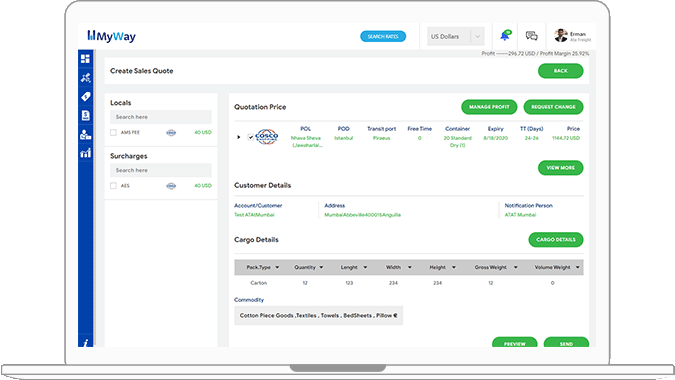Viewport: 675px width, 380px height.
Task: Click the 20 Standard Dry container value
Action: coord(457,142)
